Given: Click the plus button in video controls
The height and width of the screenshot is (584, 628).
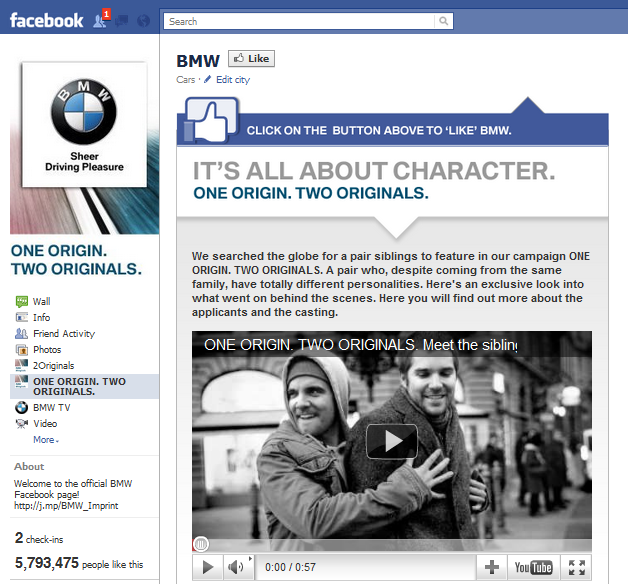Looking at the screenshot, I should pyautogui.click(x=492, y=567).
